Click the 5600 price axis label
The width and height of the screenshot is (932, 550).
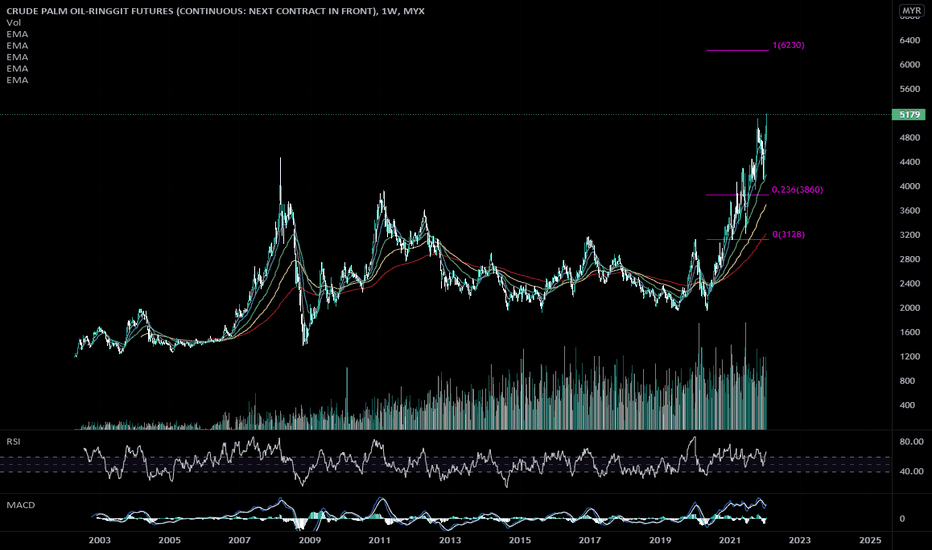[x=909, y=89]
